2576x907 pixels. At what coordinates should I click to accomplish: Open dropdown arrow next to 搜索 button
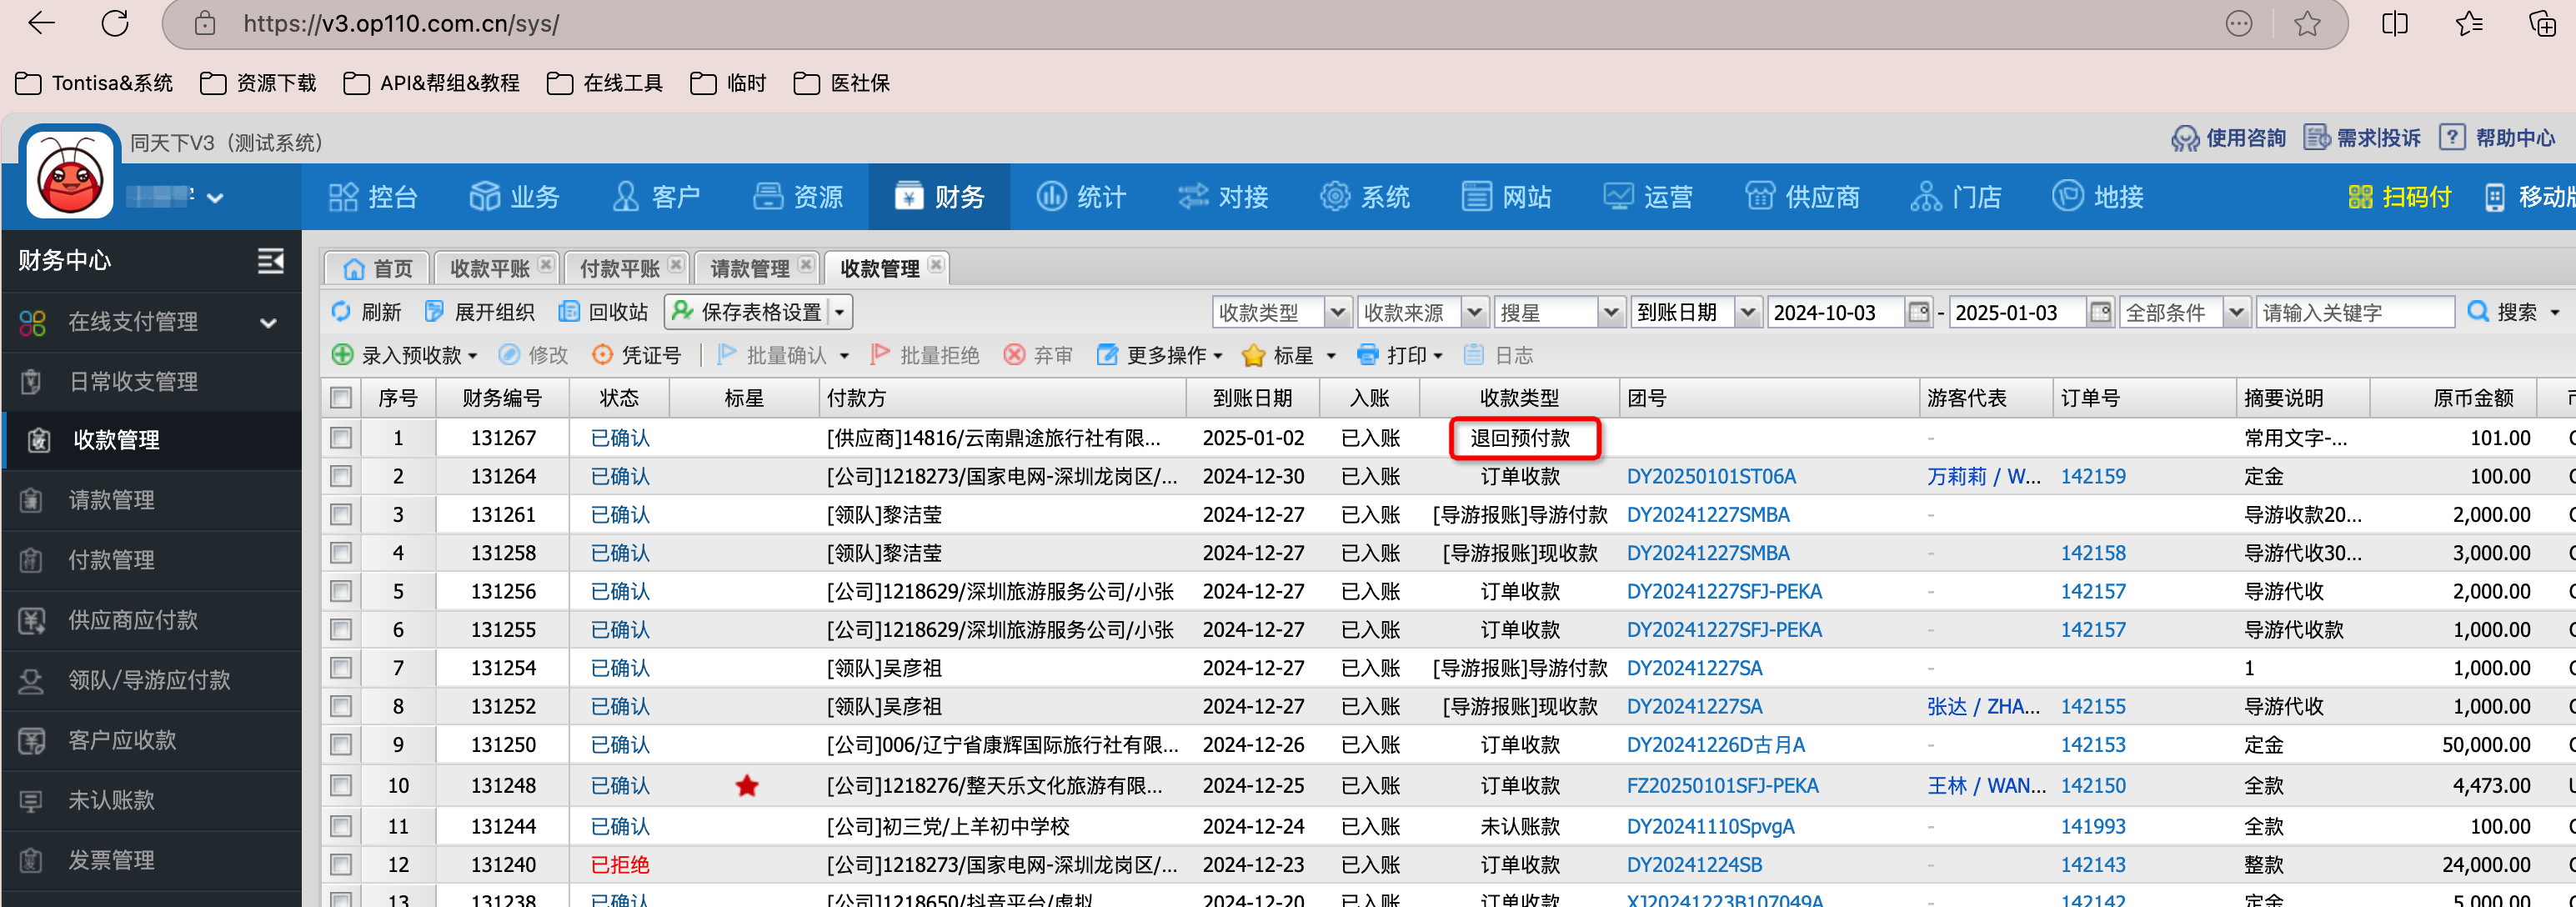click(x=2555, y=312)
